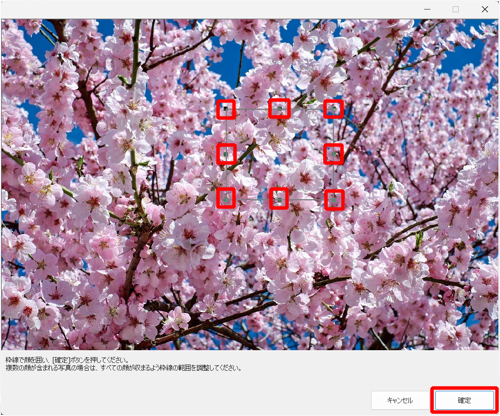Screen dimensions: 500x416
Task: Click the right-middle handle of the selection frame
Action: 333,154
